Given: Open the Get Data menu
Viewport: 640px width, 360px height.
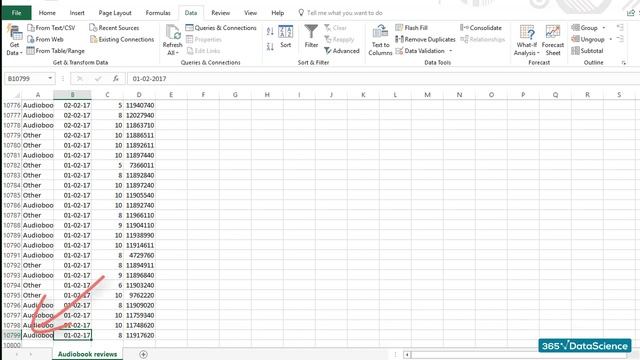Looking at the screenshot, I should (14, 40).
